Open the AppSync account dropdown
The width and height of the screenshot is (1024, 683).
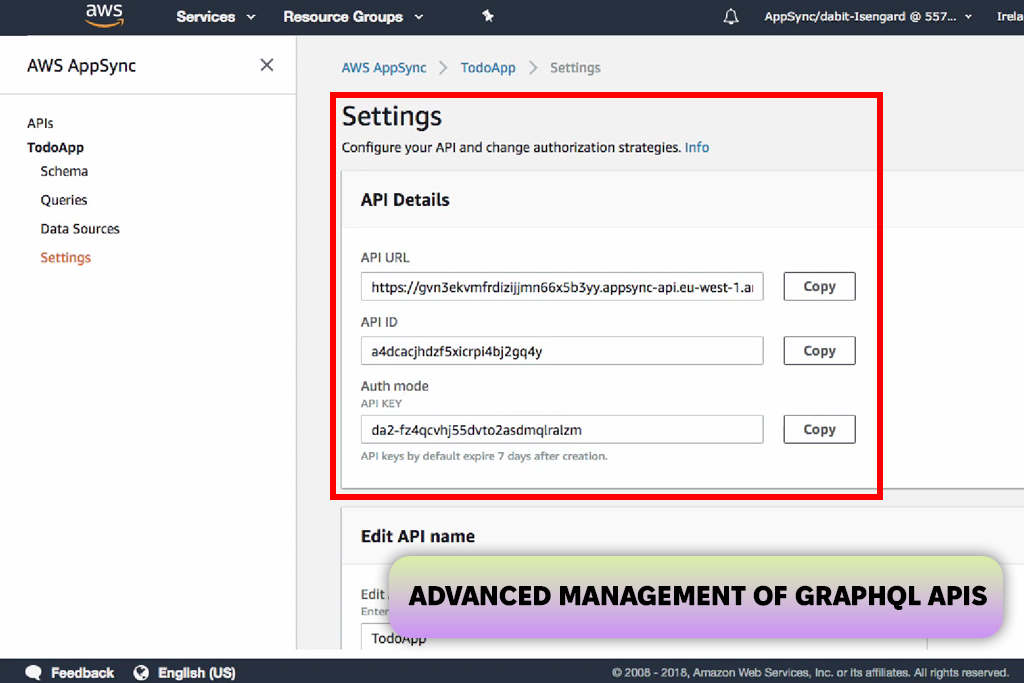(867, 17)
